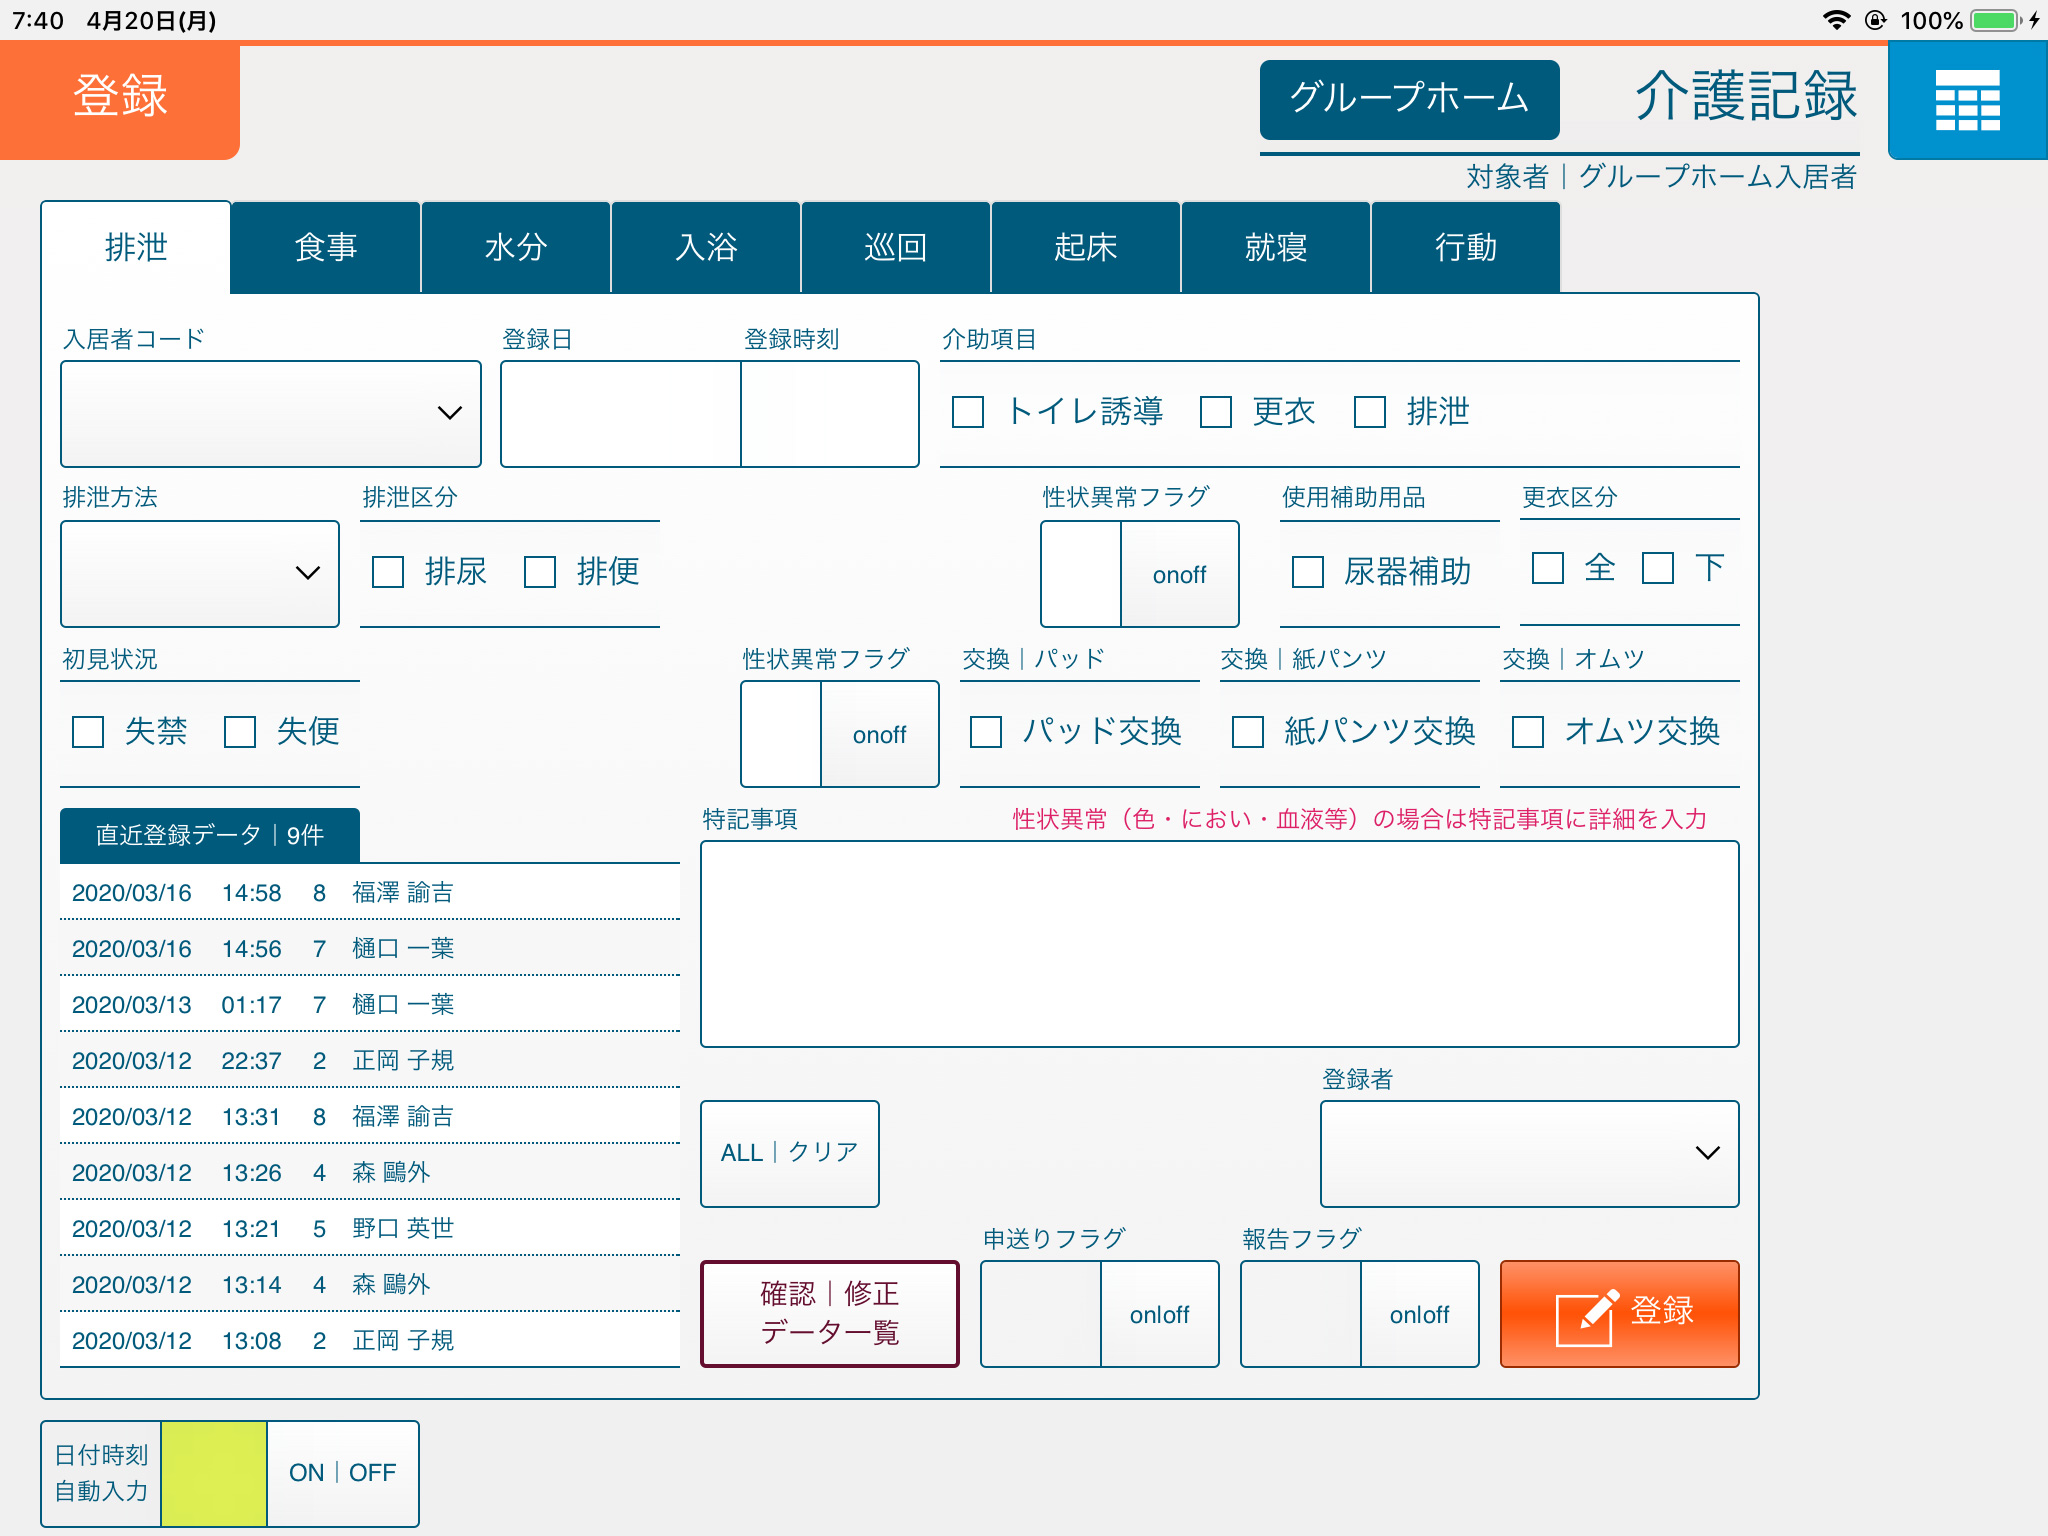The width and height of the screenshot is (2048, 1536).
Task: Tap the 特記事項 text area
Action: tap(1220, 944)
